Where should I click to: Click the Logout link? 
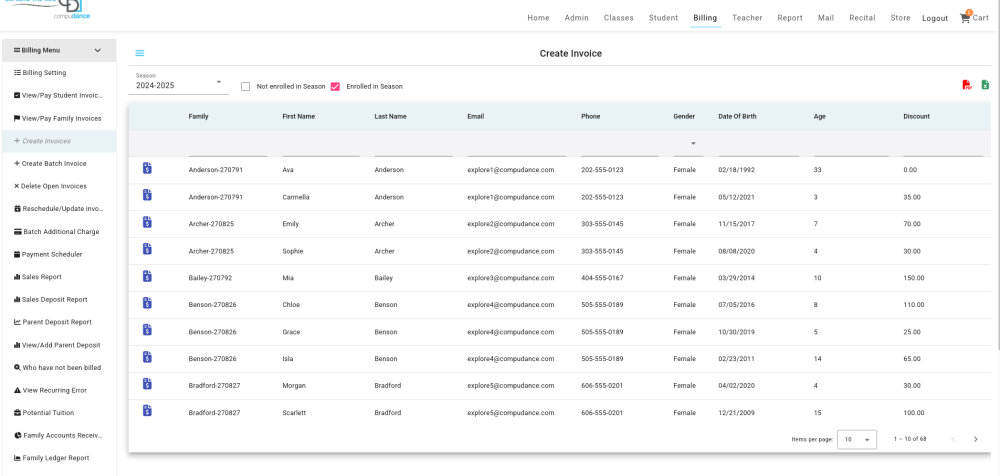click(x=935, y=19)
